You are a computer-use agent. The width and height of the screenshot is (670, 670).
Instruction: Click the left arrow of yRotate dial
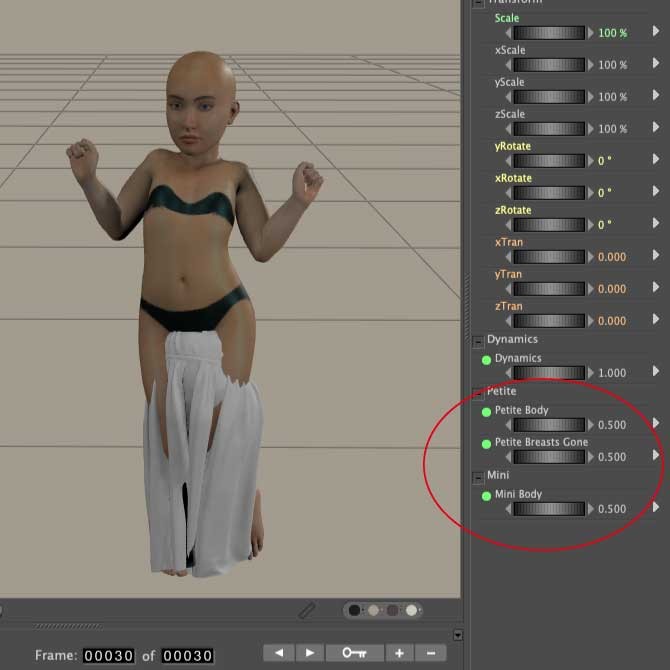(509, 161)
